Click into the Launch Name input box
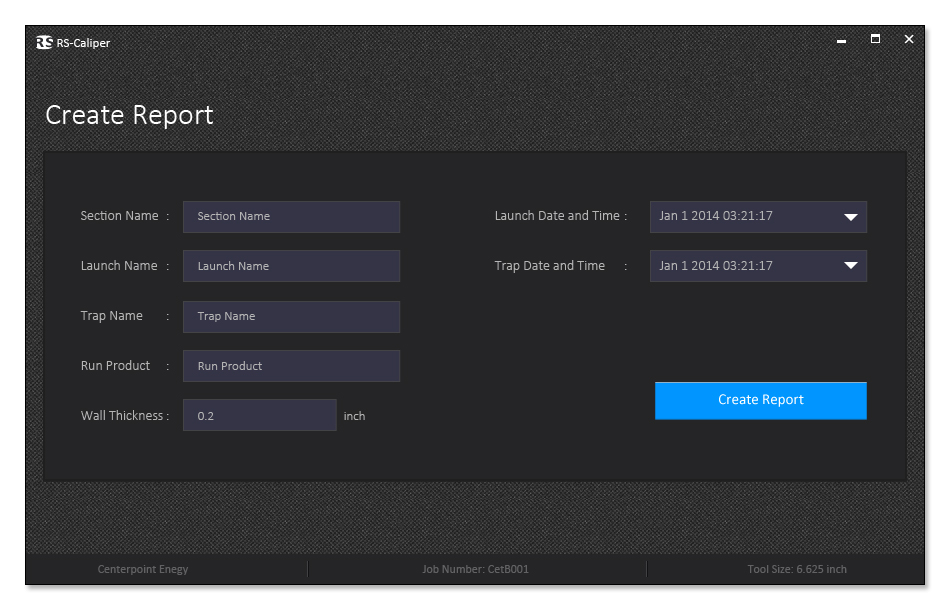950x610 pixels. click(x=291, y=266)
